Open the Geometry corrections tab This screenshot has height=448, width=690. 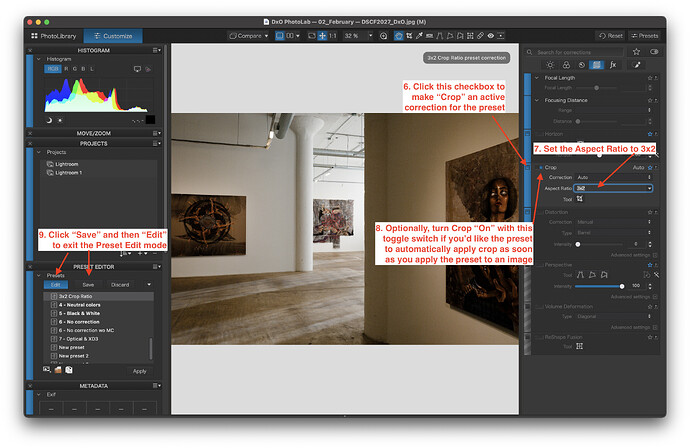597,65
